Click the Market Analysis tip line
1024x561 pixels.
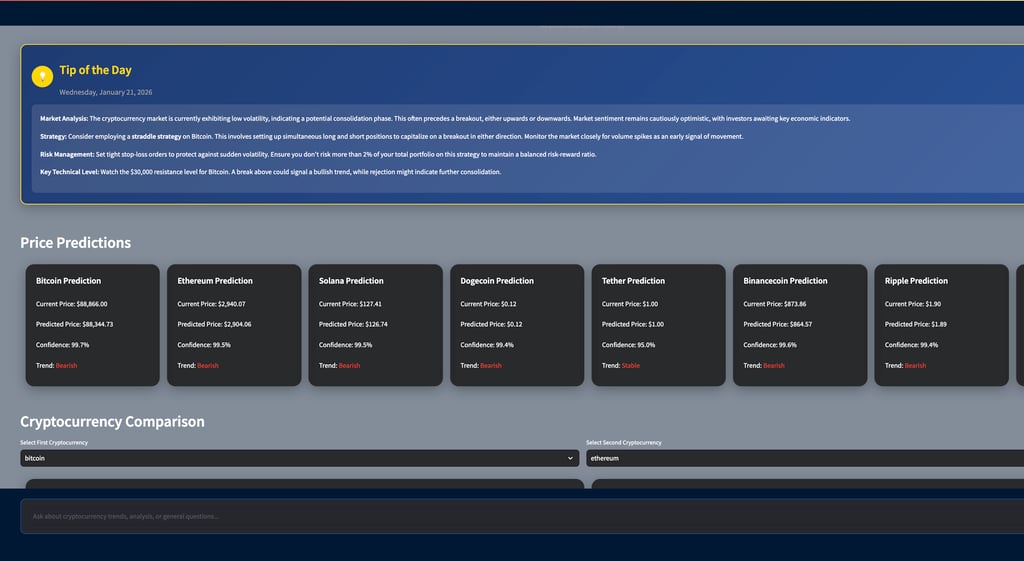point(445,119)
